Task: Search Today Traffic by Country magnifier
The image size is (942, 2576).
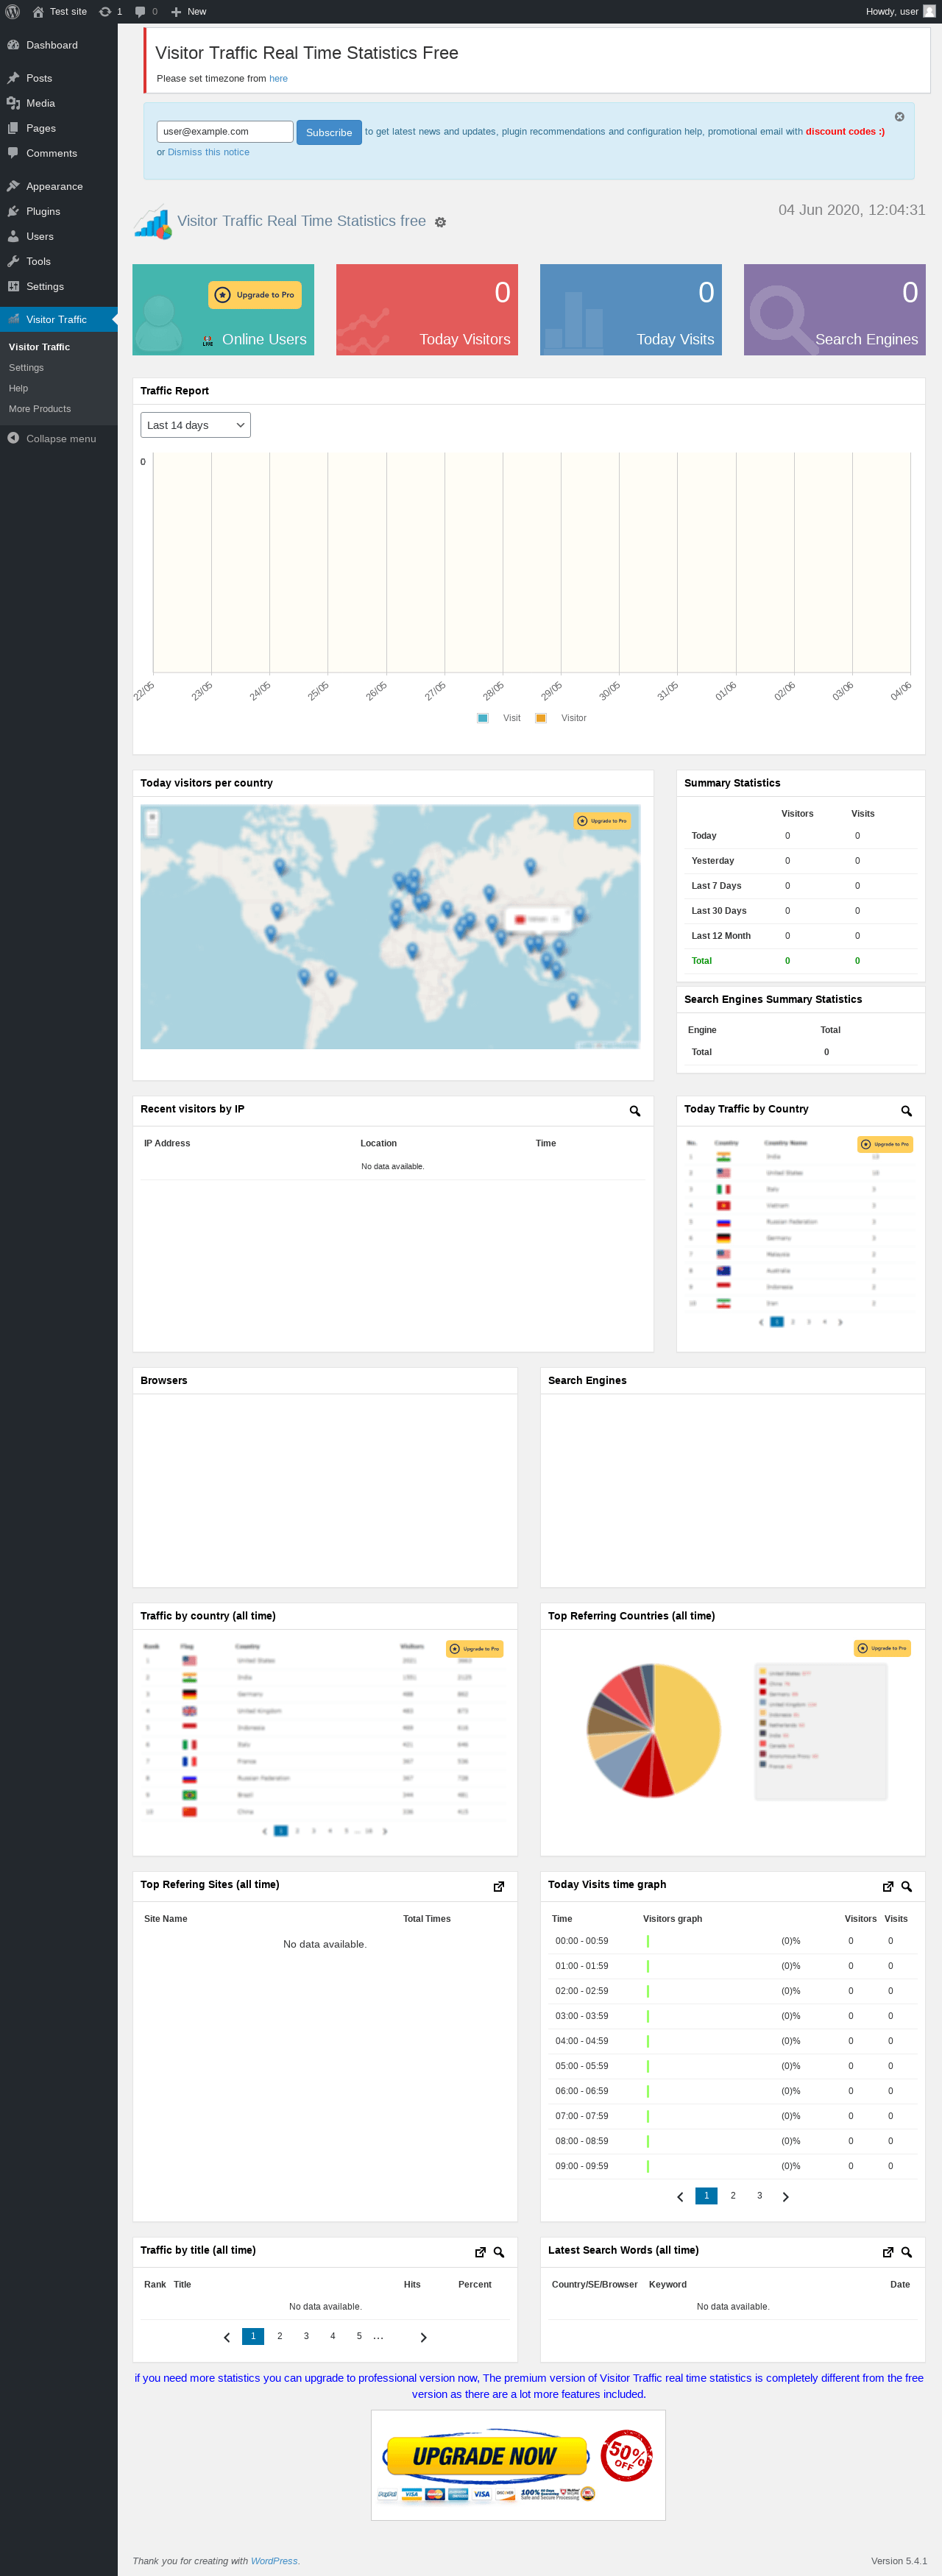Action: pyautogui.click(x=906, y=1111)
